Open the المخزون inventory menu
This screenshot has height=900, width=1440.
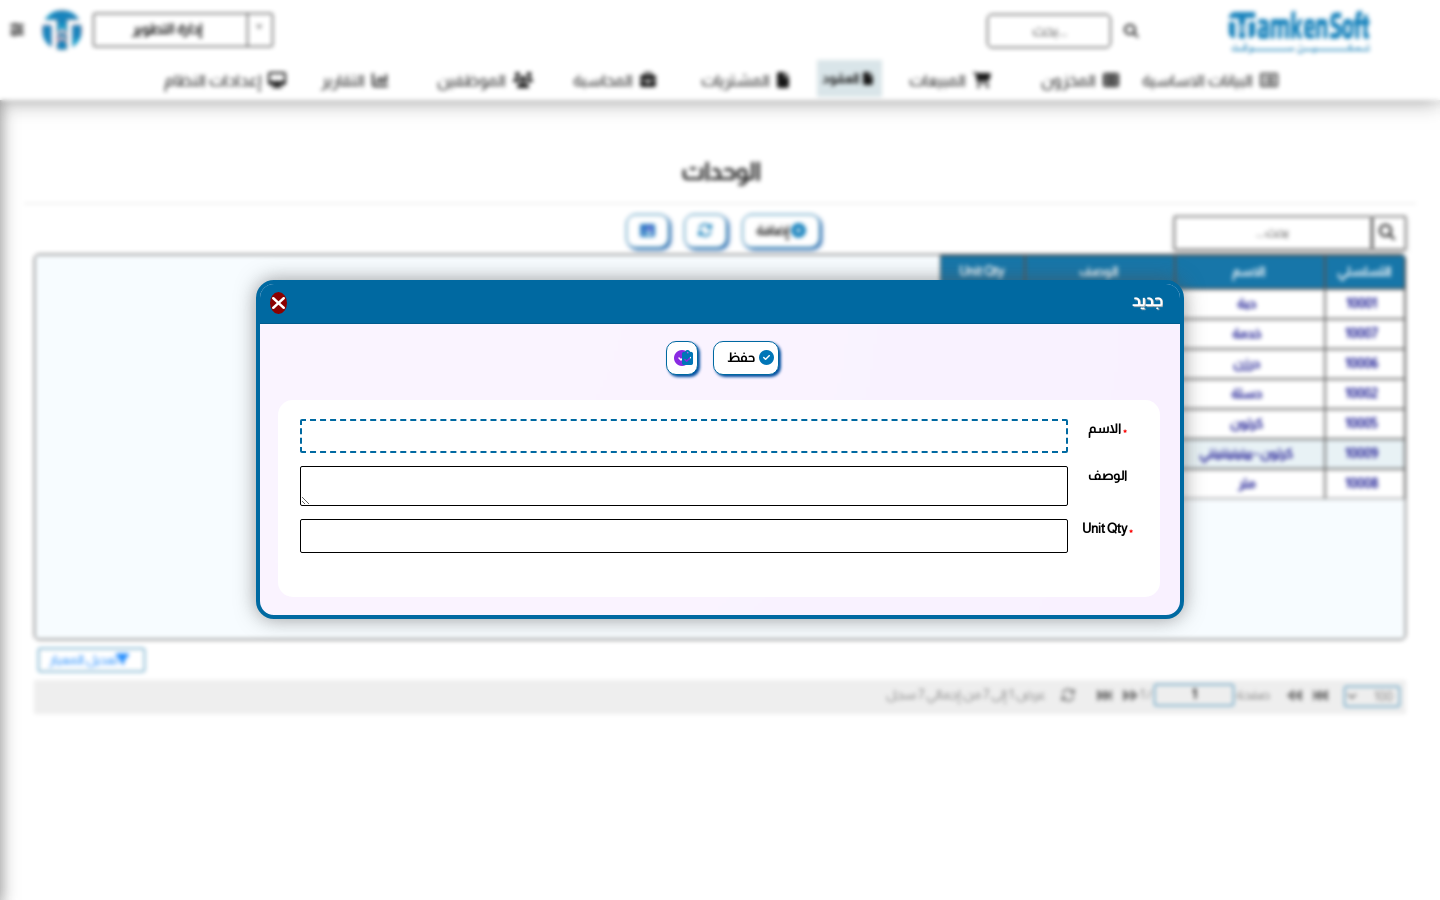[1079, 80]
